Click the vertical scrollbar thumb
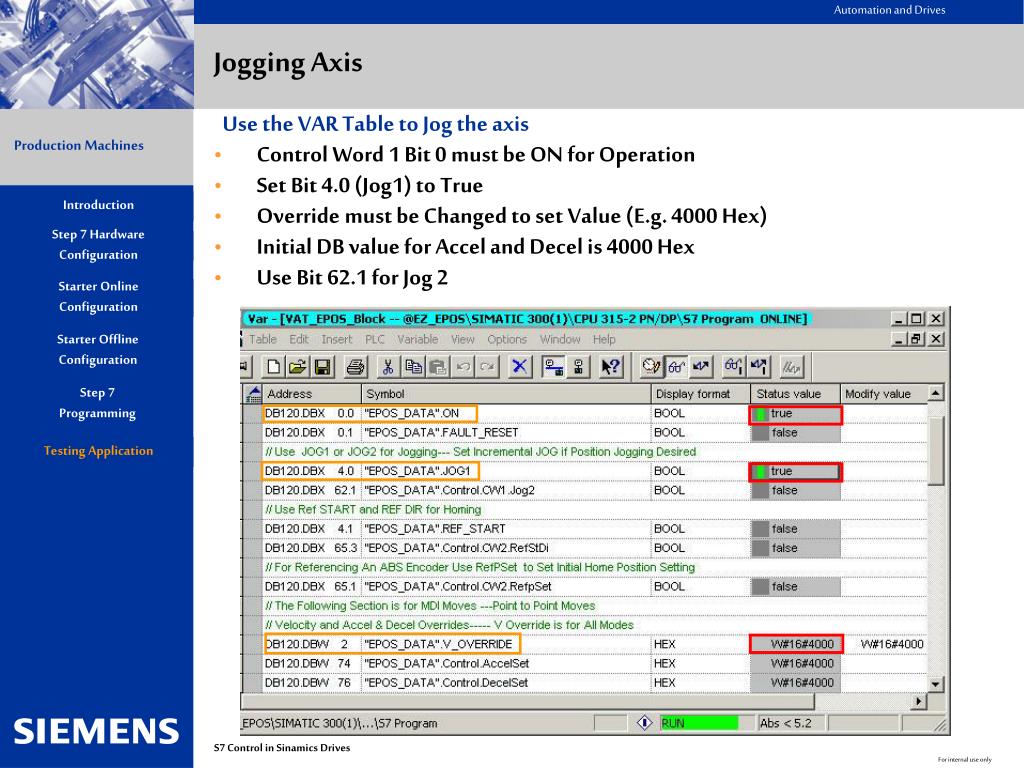 pyautogui.click(x=936, y=451)
